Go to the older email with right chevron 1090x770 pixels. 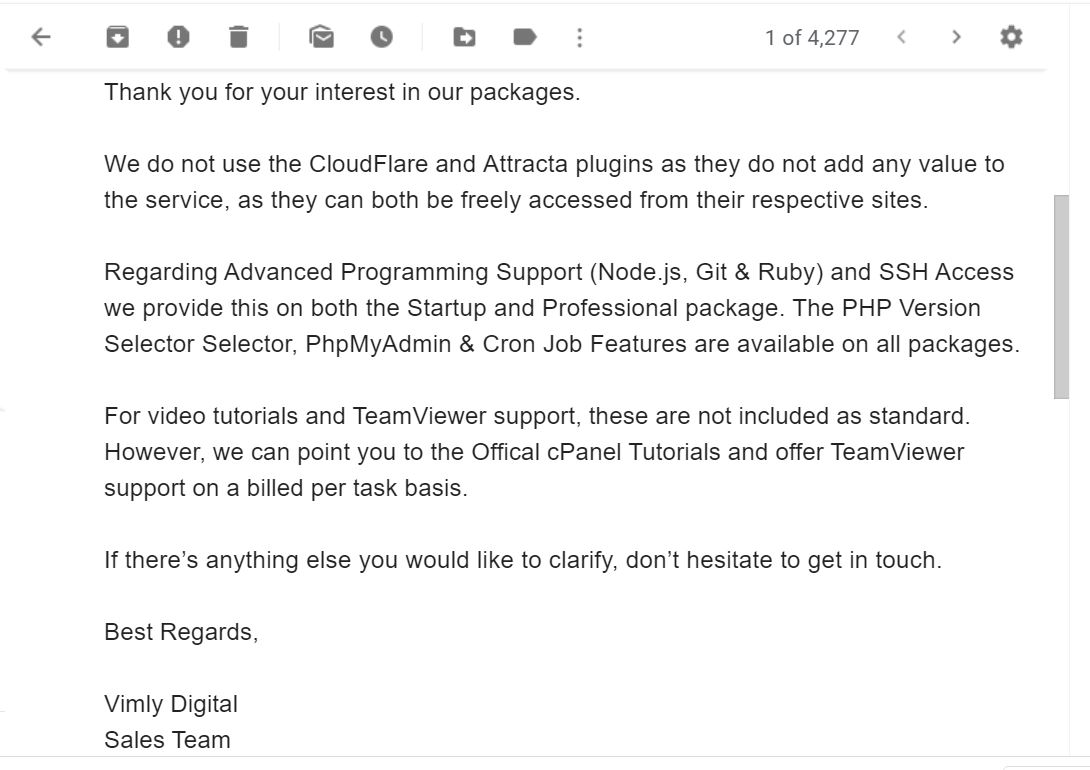957,37
